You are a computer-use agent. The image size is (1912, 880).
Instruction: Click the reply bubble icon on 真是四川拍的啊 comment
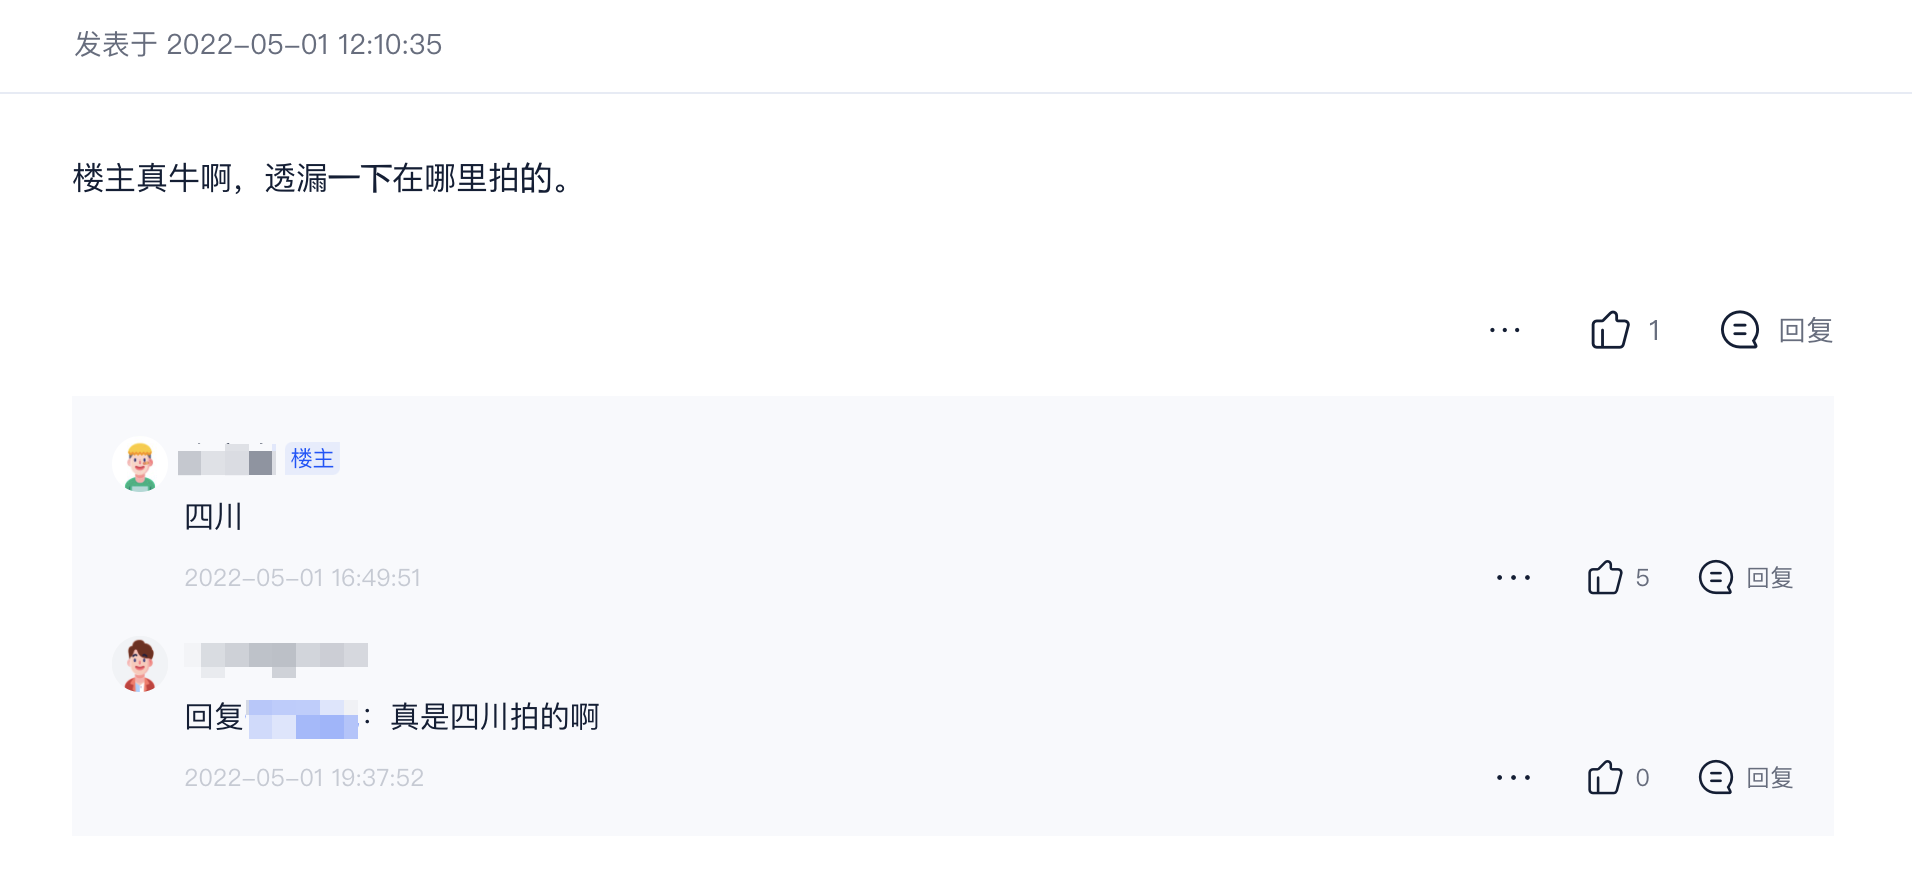[1715, 778]
